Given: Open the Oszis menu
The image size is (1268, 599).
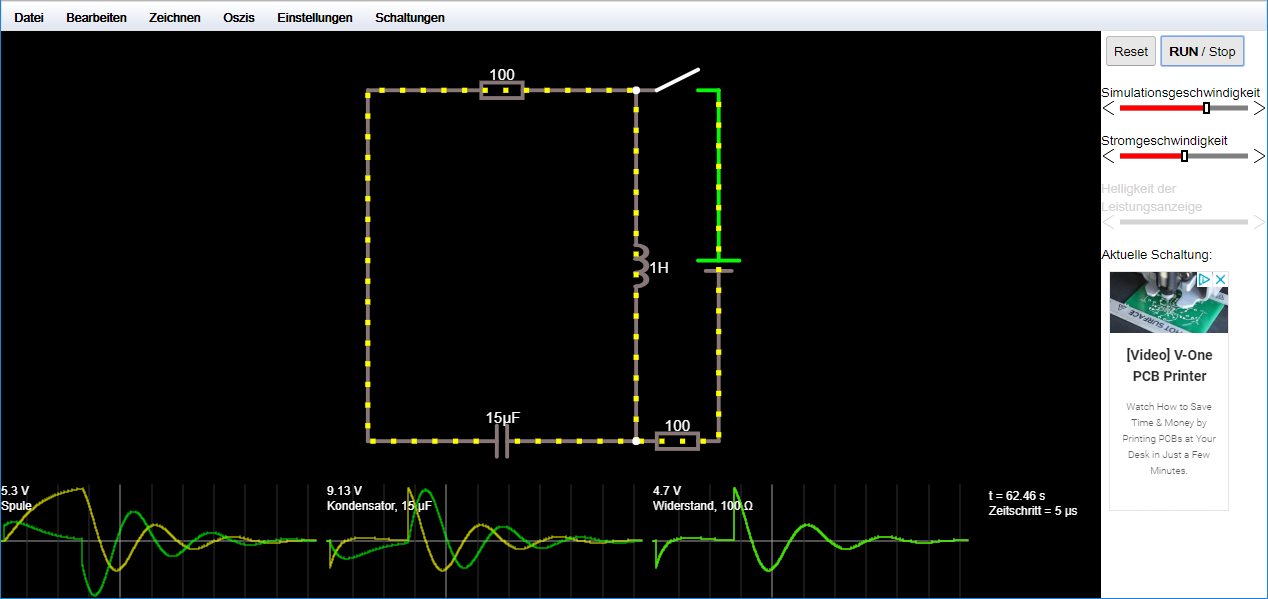Looking at the screenshot, I should [238, 17].
